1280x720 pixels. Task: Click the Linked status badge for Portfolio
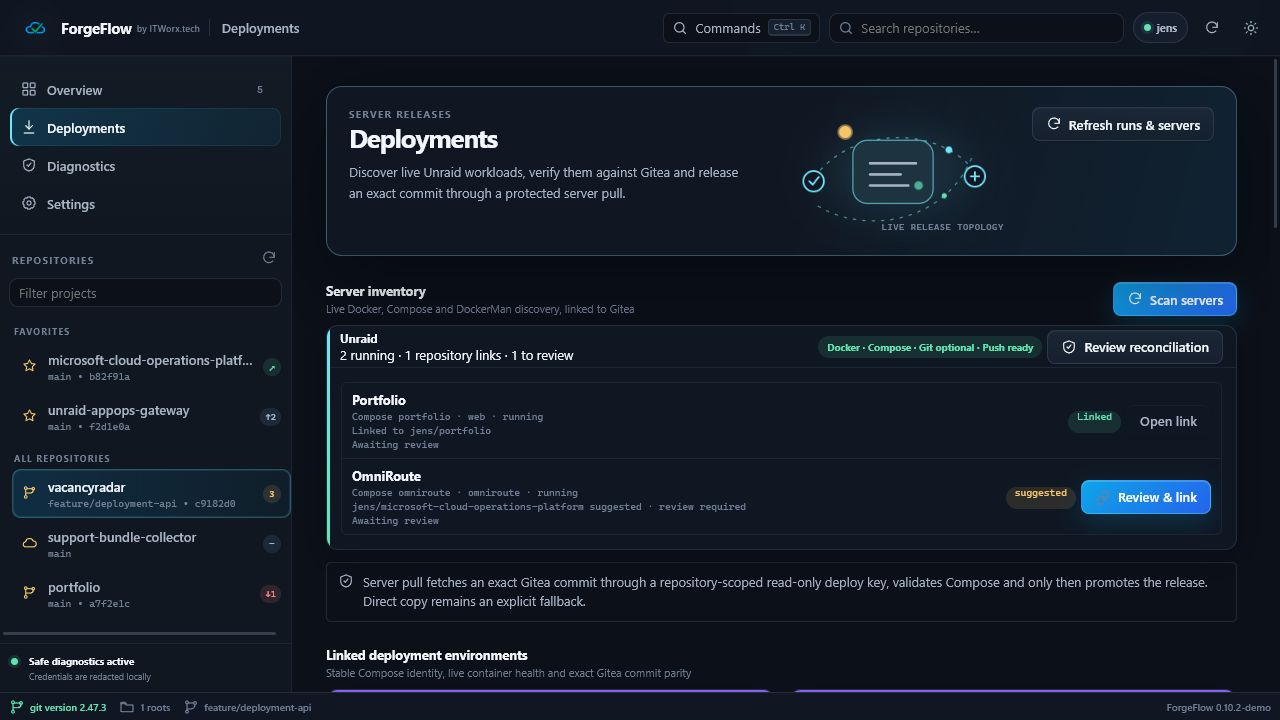pyautogui.click(x=1094, y=420)
